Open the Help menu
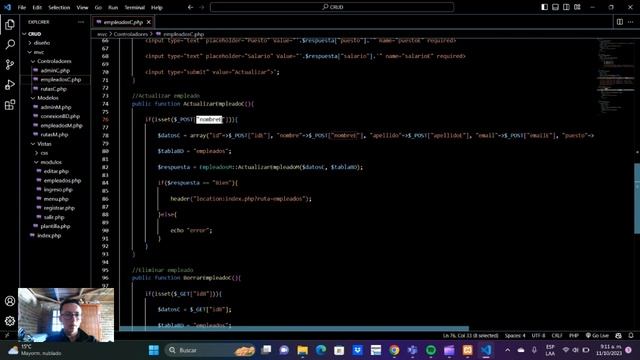 (157, 7)
